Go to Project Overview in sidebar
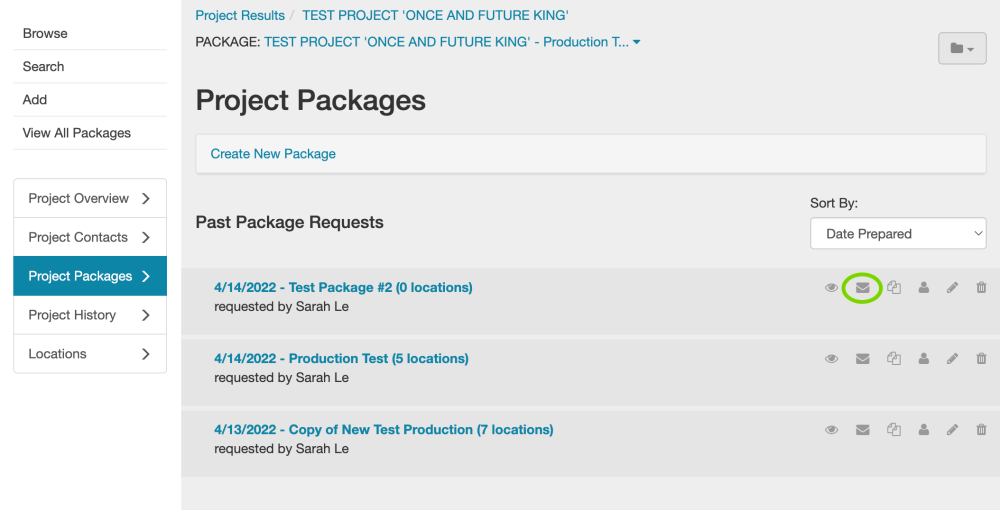Screen dimensions: 1000x510 [x=90, y=198]
